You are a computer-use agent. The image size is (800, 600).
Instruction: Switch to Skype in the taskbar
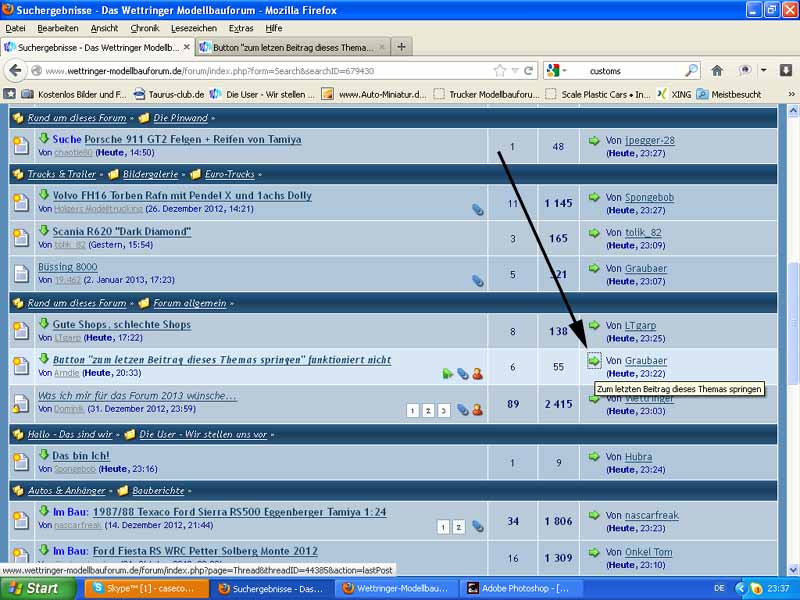click(146, 588)
